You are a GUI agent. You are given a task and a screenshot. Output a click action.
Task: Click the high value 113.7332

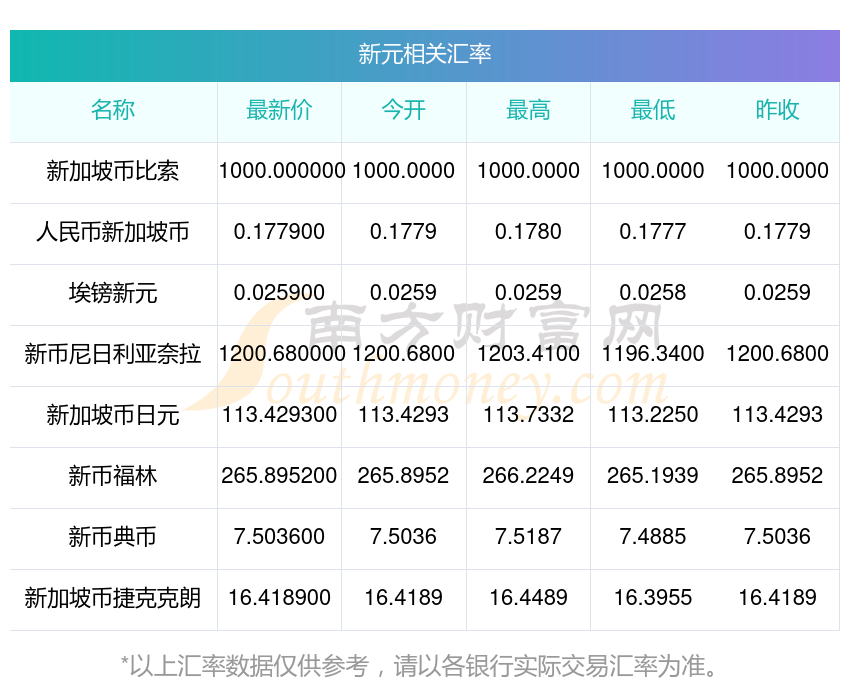pos(528,415)
